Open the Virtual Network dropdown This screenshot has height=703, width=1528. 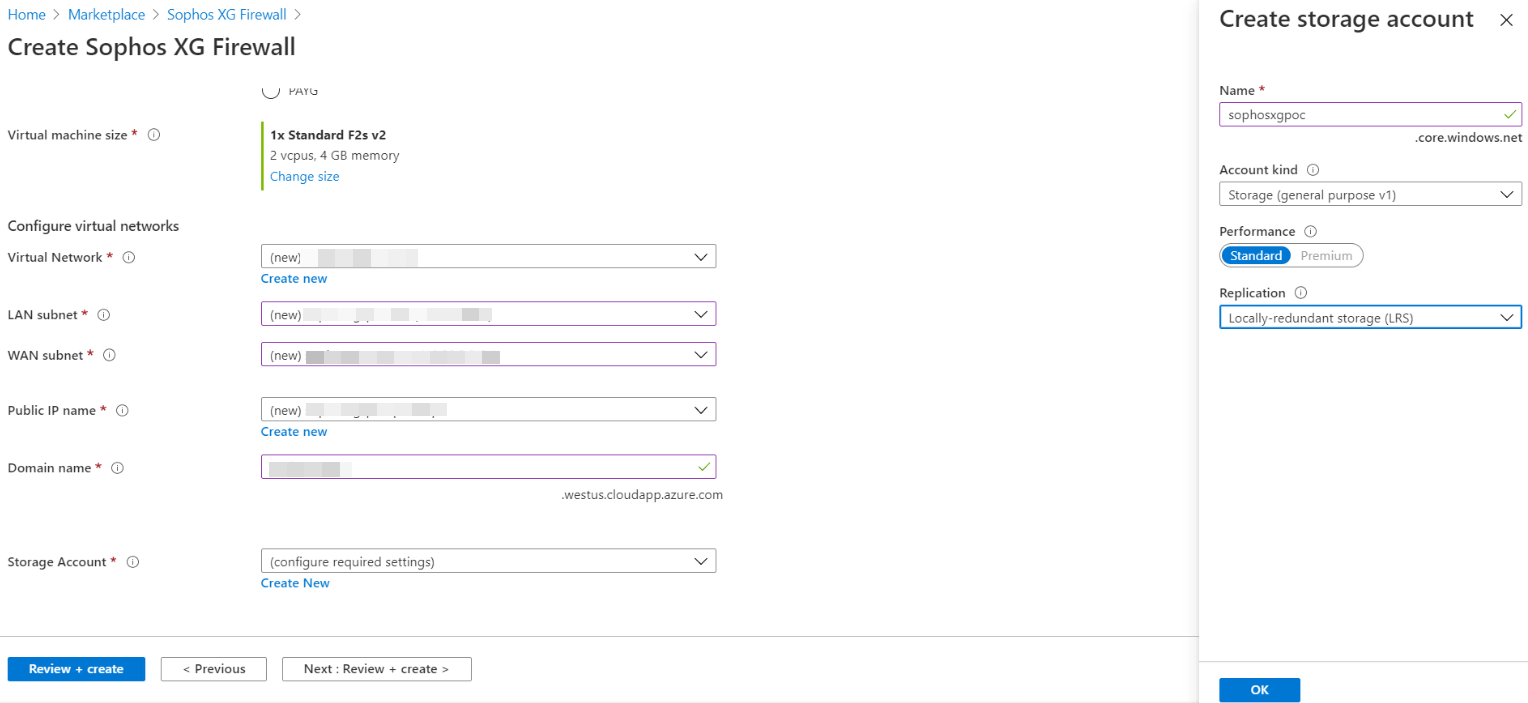(x=488, y=257)
